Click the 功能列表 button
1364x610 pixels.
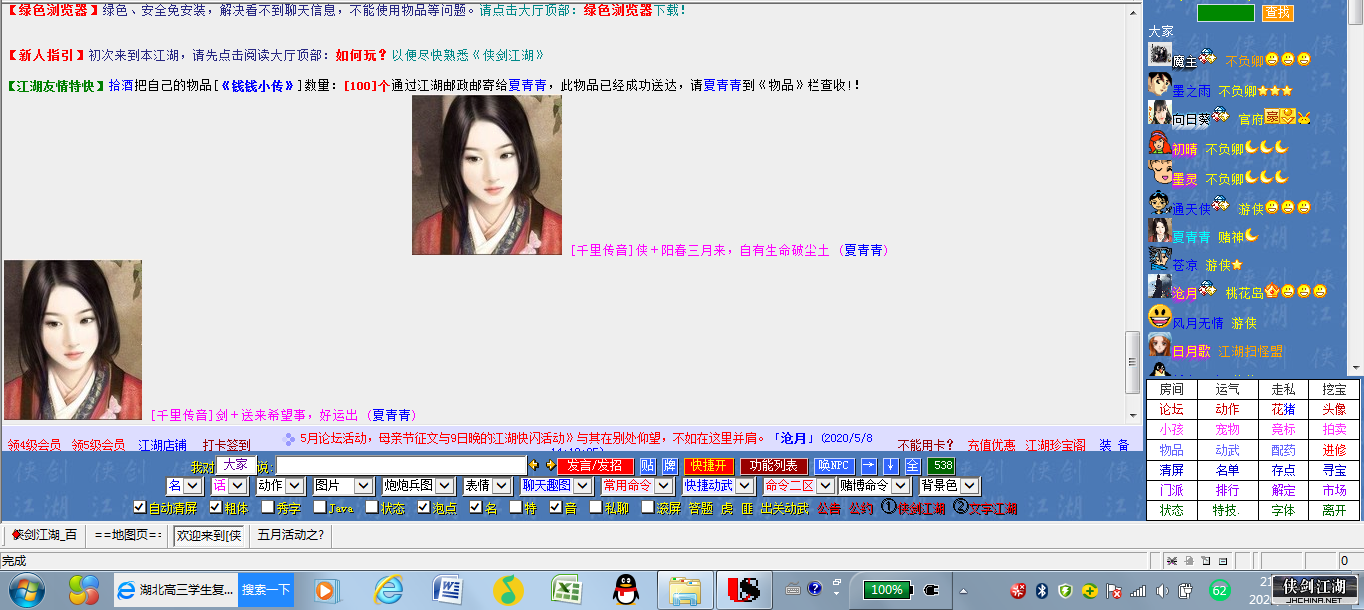point(774,465)
